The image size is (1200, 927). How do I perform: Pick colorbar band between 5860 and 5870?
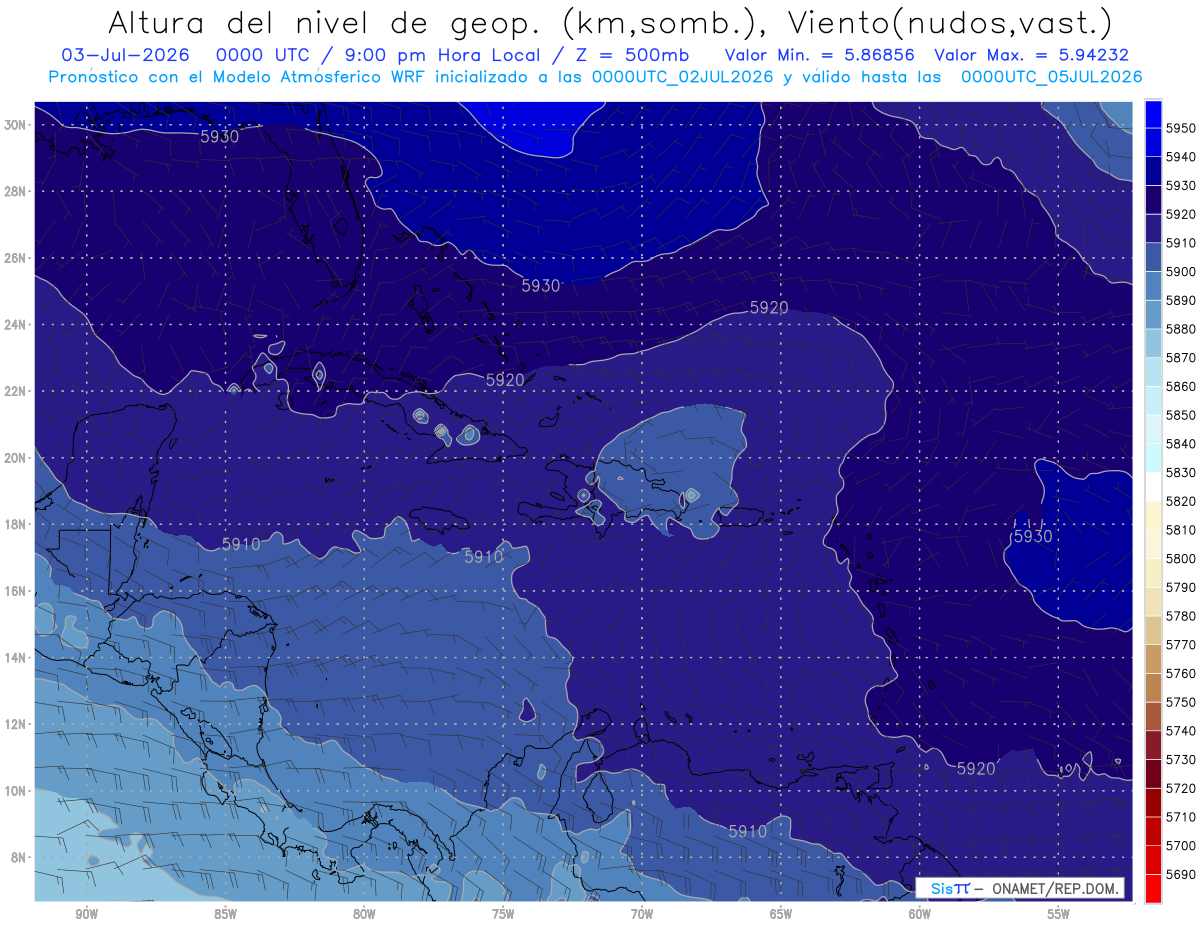pyautogui.click(x=1153, y=372)
